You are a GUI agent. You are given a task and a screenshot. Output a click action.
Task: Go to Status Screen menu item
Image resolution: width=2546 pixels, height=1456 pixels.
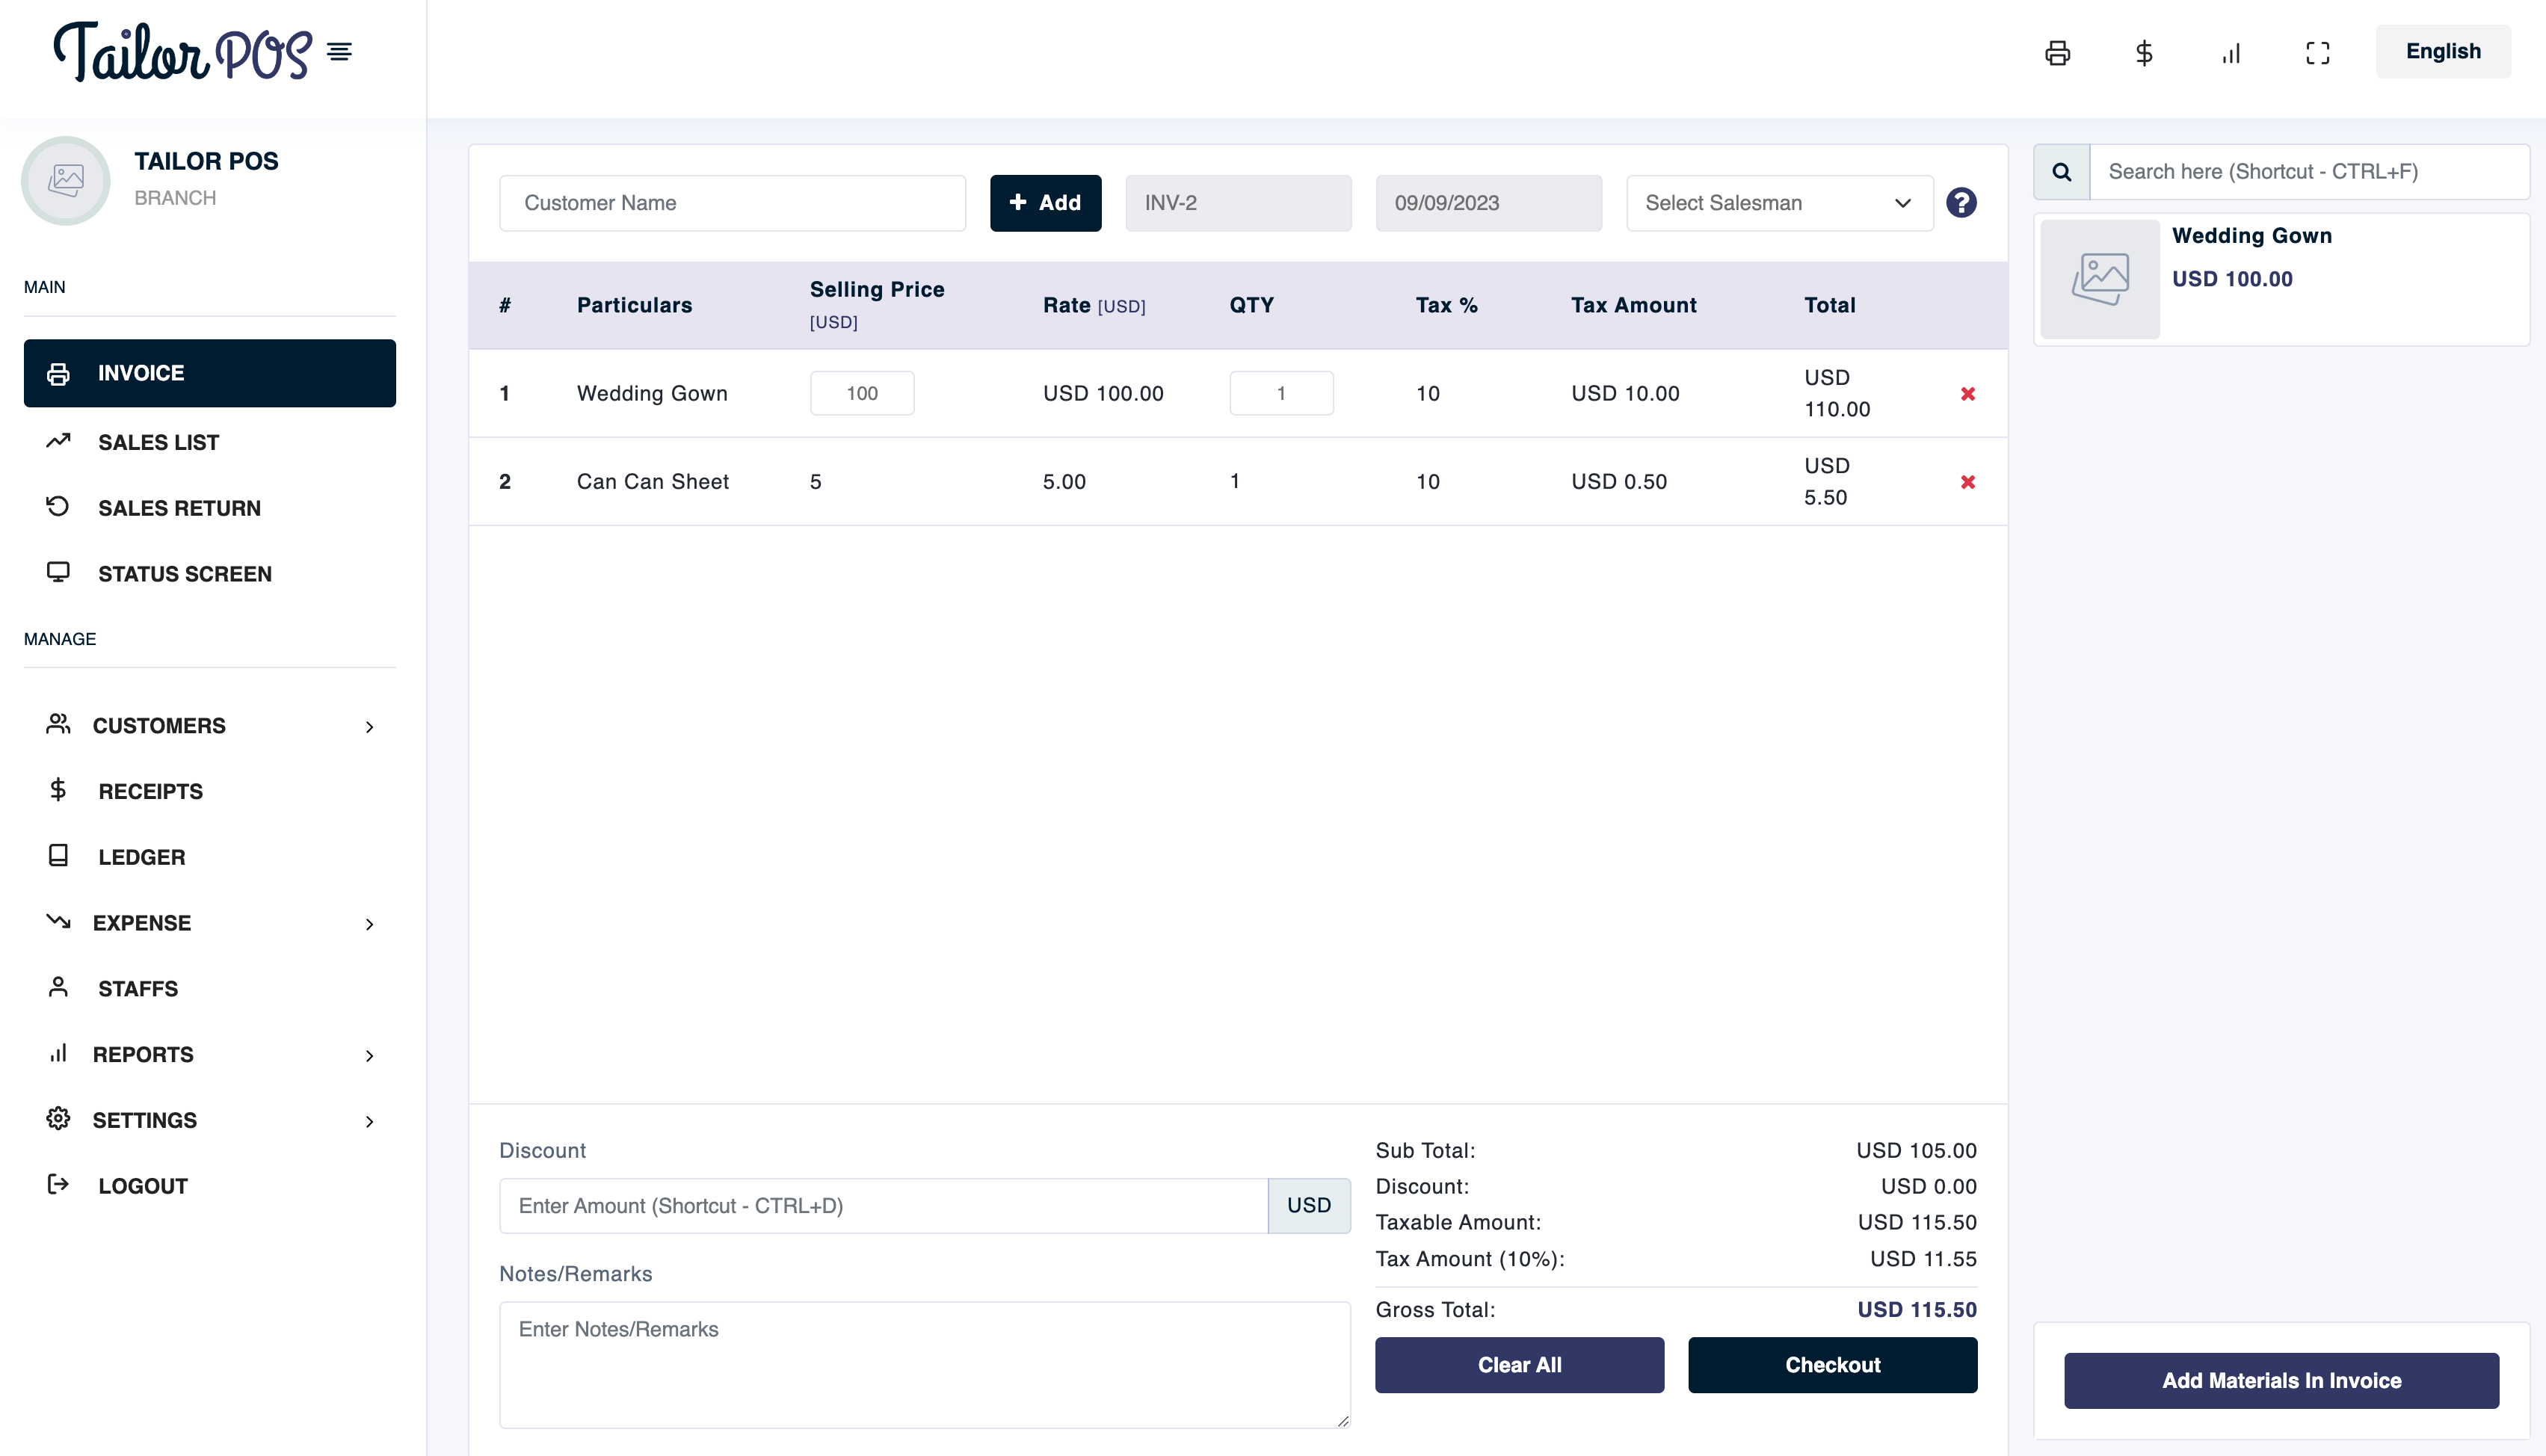pos(184,574)
